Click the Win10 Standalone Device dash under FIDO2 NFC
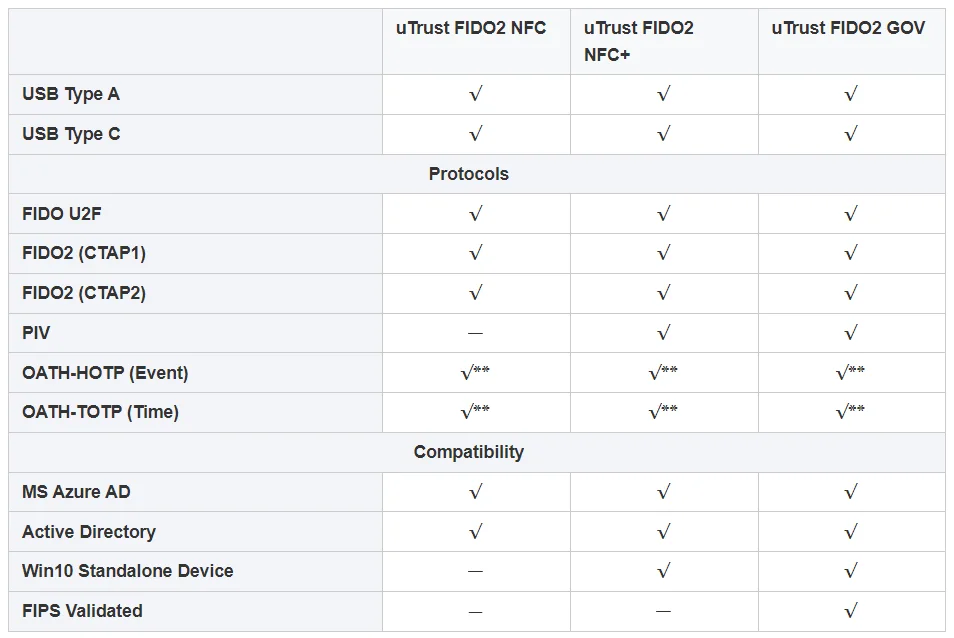The width and height of the screenshot is (954, 638). point(476,571)
